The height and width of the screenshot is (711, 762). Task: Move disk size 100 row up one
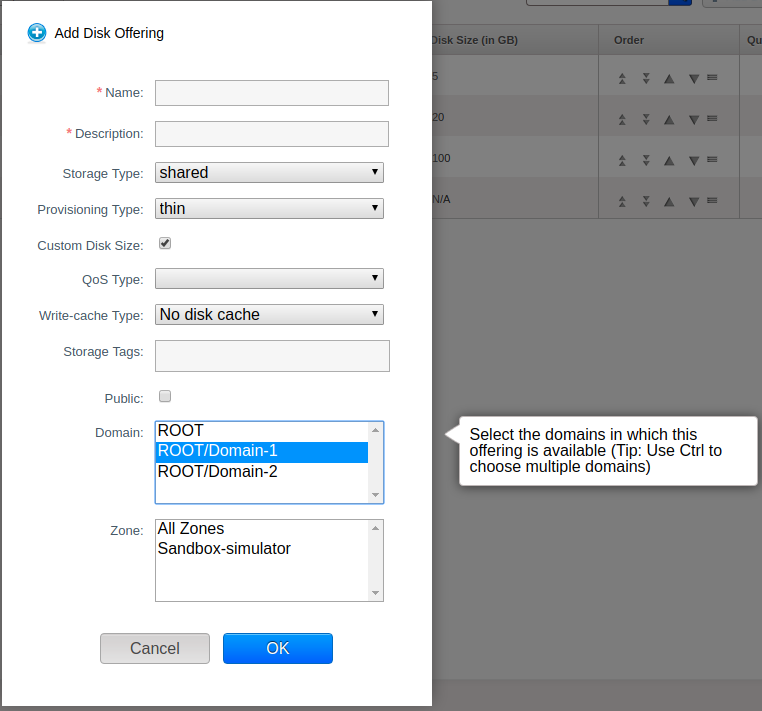coord(669,160)
